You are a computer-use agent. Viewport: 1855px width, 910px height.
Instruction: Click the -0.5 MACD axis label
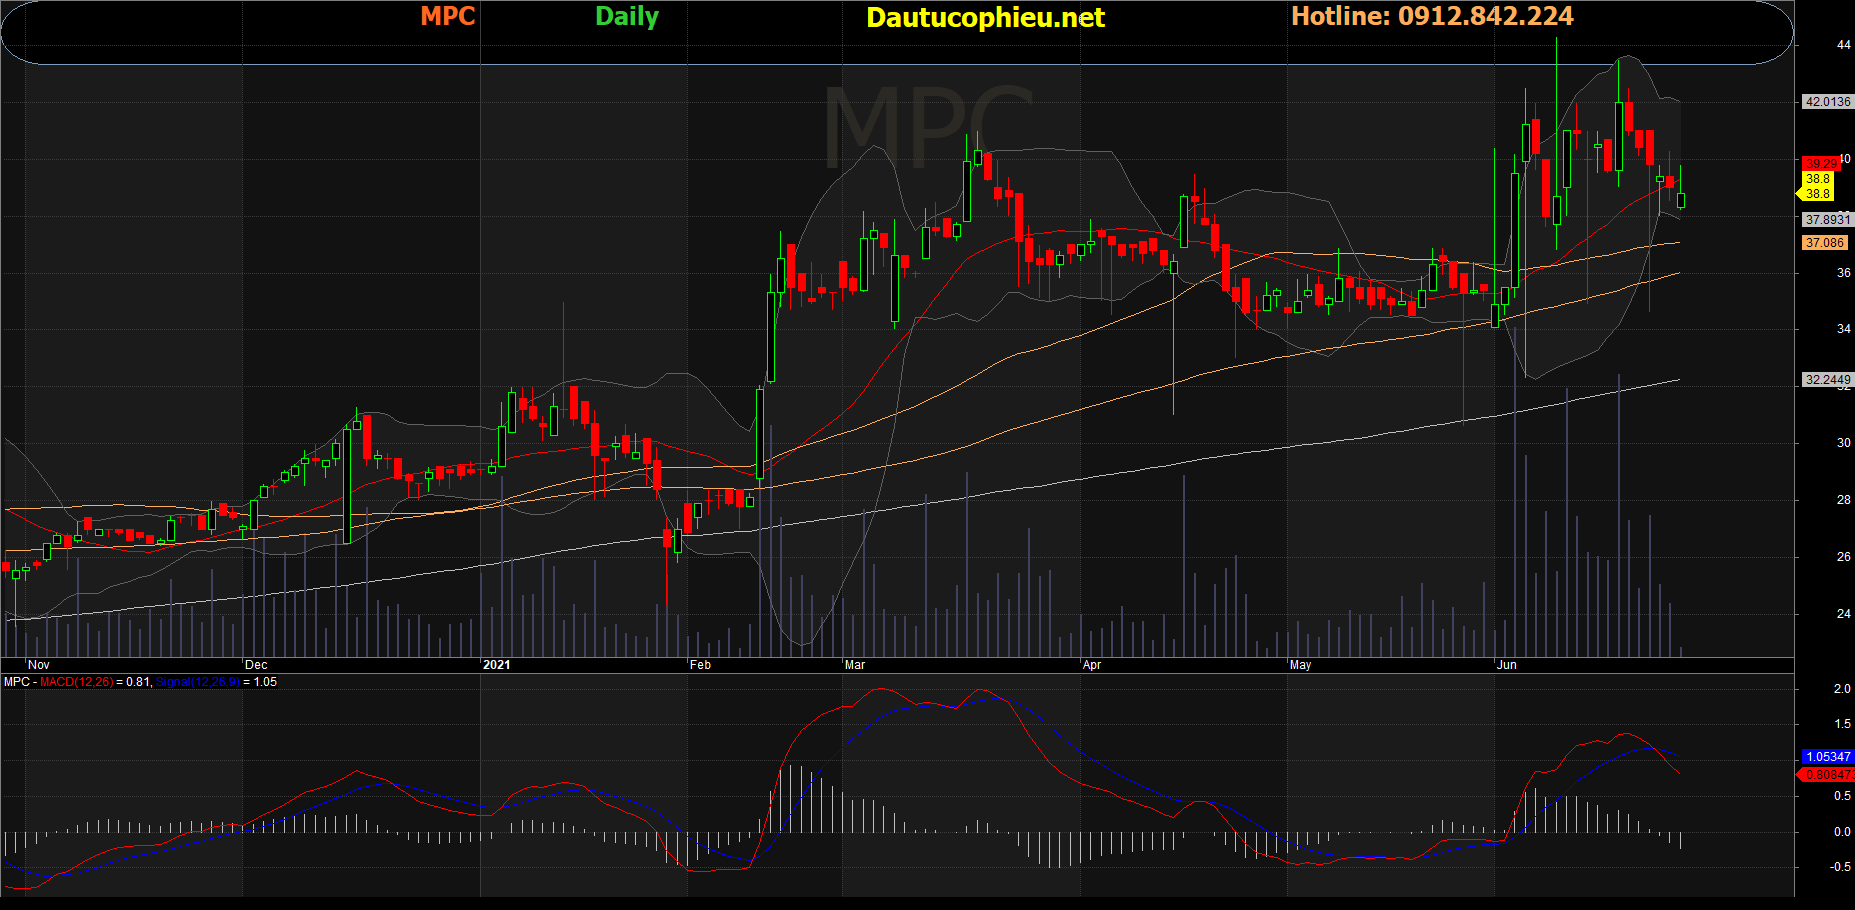(x=1840, y=867)
